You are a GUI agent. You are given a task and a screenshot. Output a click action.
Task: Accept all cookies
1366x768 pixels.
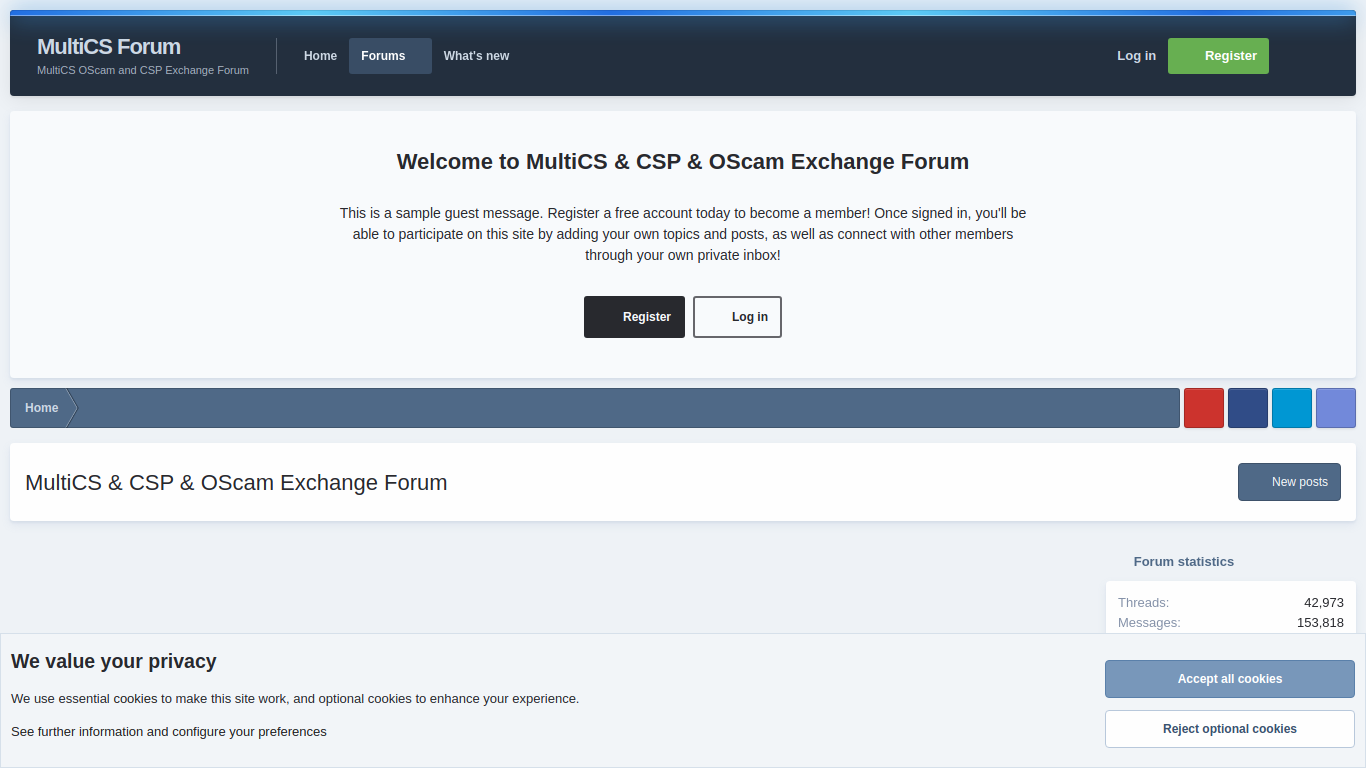(x=1230, y=679)
